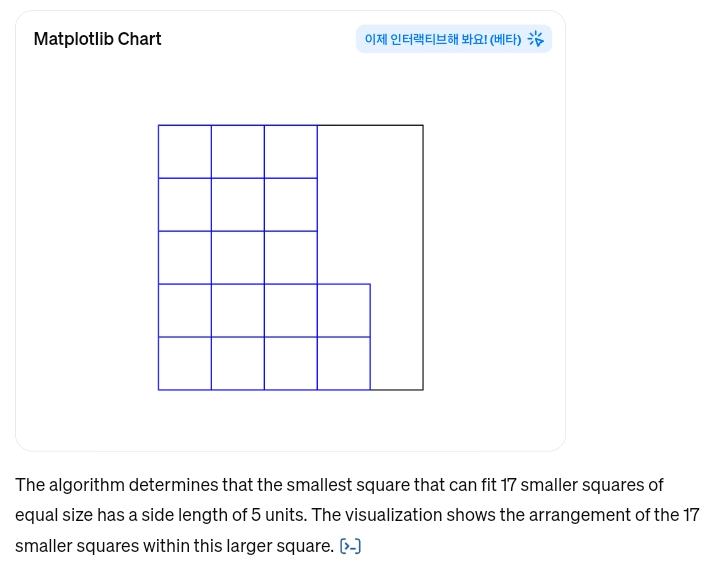Select the last blue square in the bottom row
723x563 pixels.
click(x=344, y=364)
